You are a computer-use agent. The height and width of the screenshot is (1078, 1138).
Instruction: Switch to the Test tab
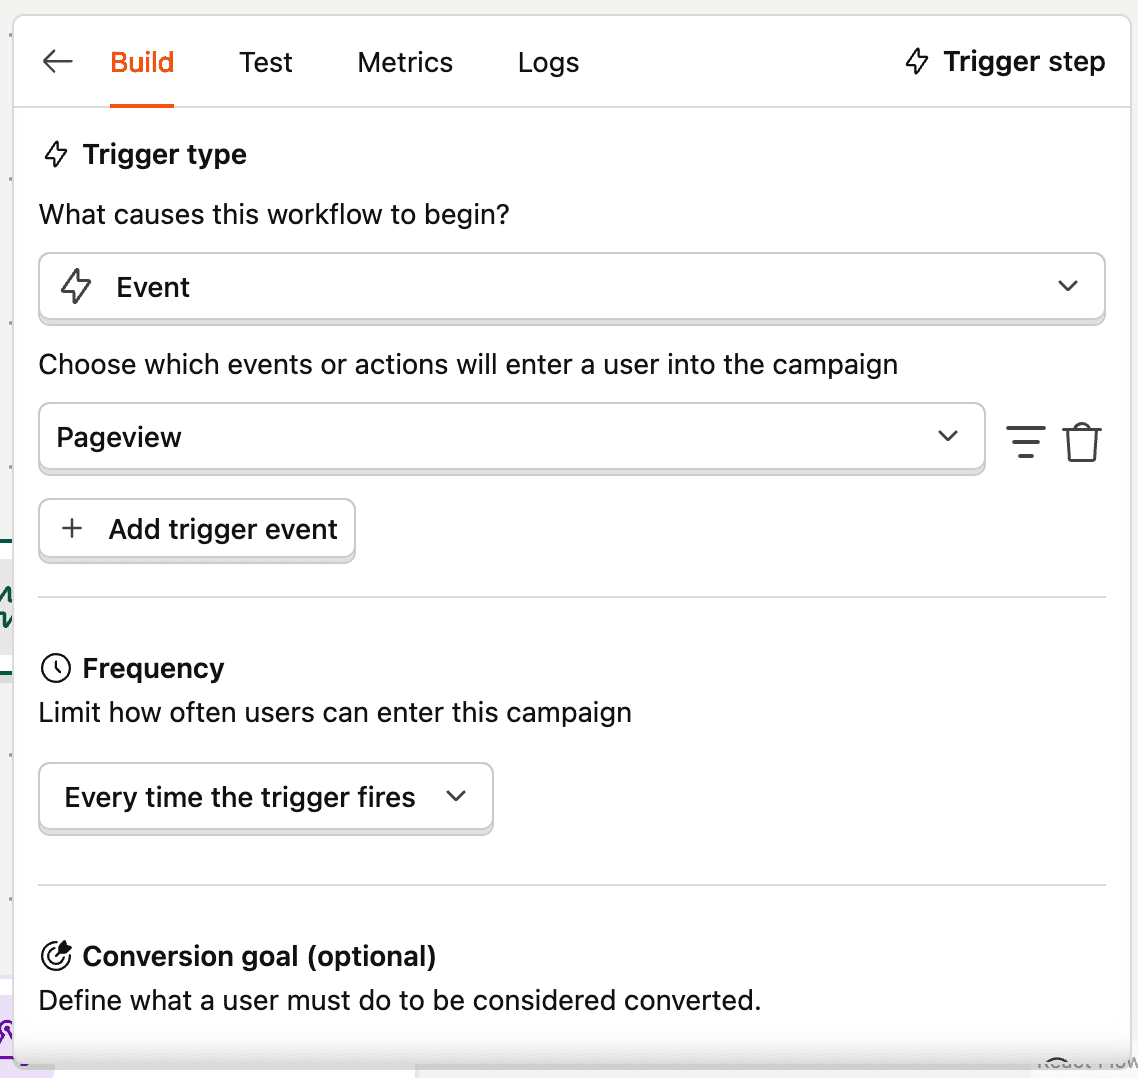click(266, 62)
